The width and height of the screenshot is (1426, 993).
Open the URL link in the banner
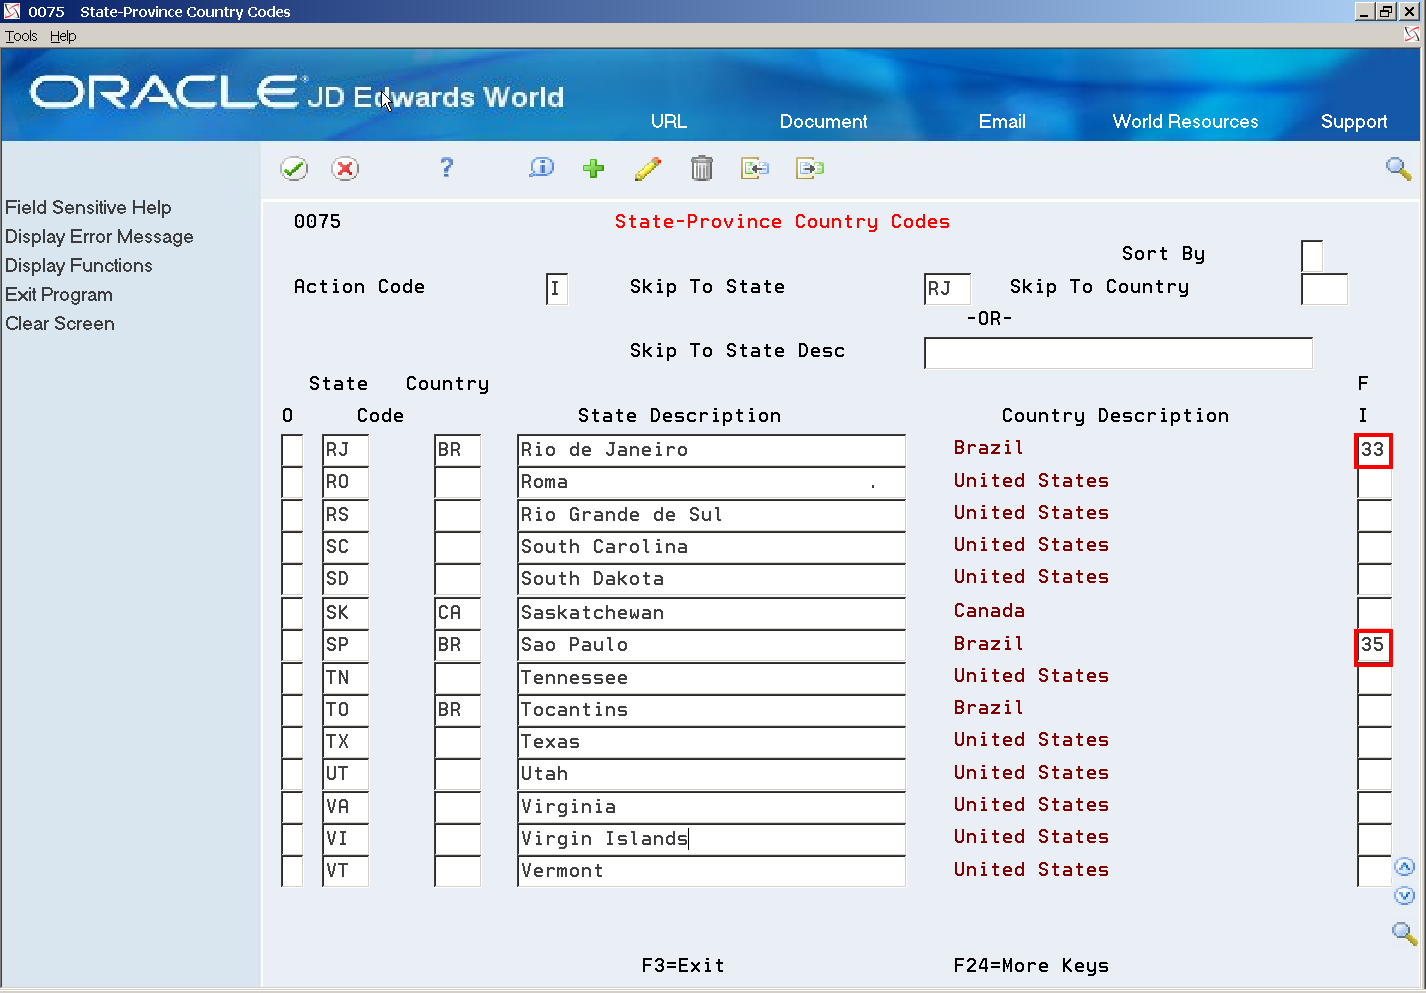[669, 121]
